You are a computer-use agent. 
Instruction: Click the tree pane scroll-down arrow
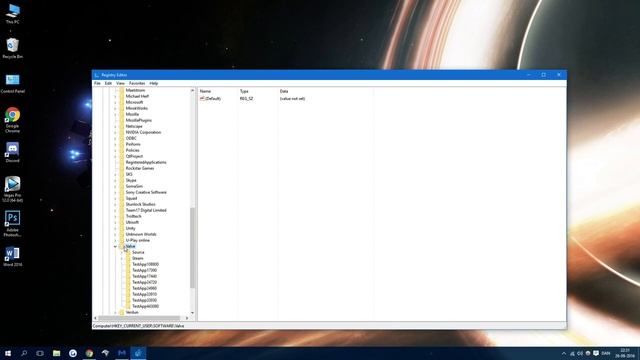click(192, 313)
